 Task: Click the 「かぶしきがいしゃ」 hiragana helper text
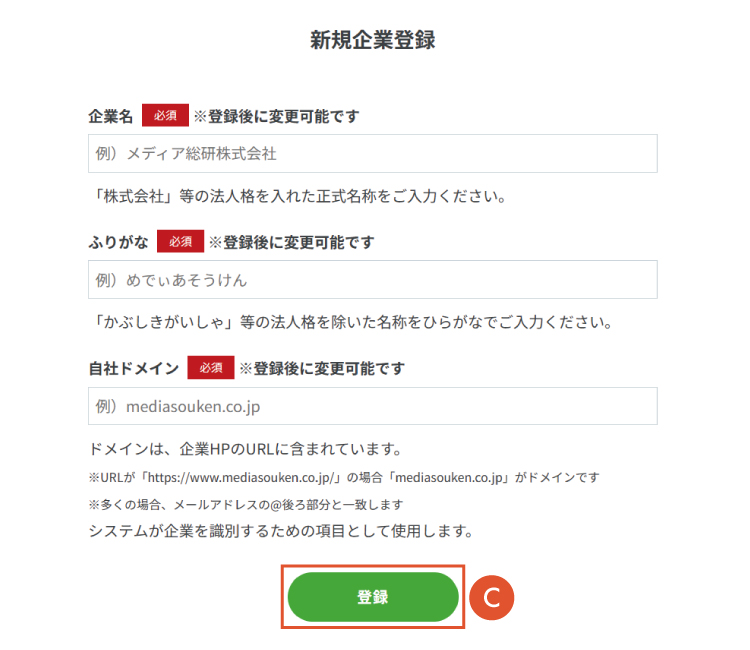point(349,323)
